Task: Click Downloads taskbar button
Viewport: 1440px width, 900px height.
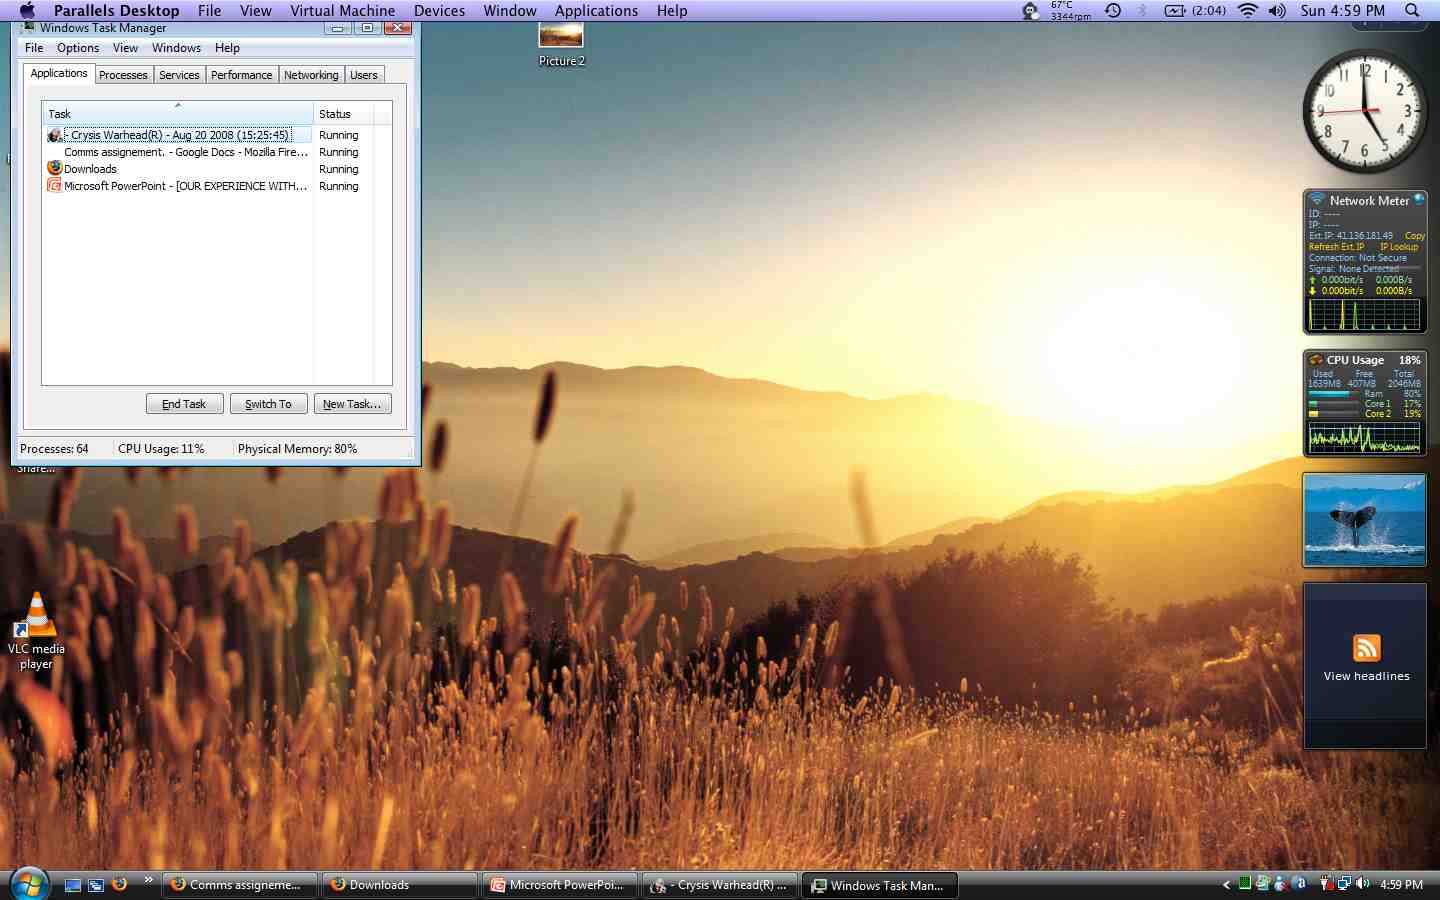Action: (400, 885)
